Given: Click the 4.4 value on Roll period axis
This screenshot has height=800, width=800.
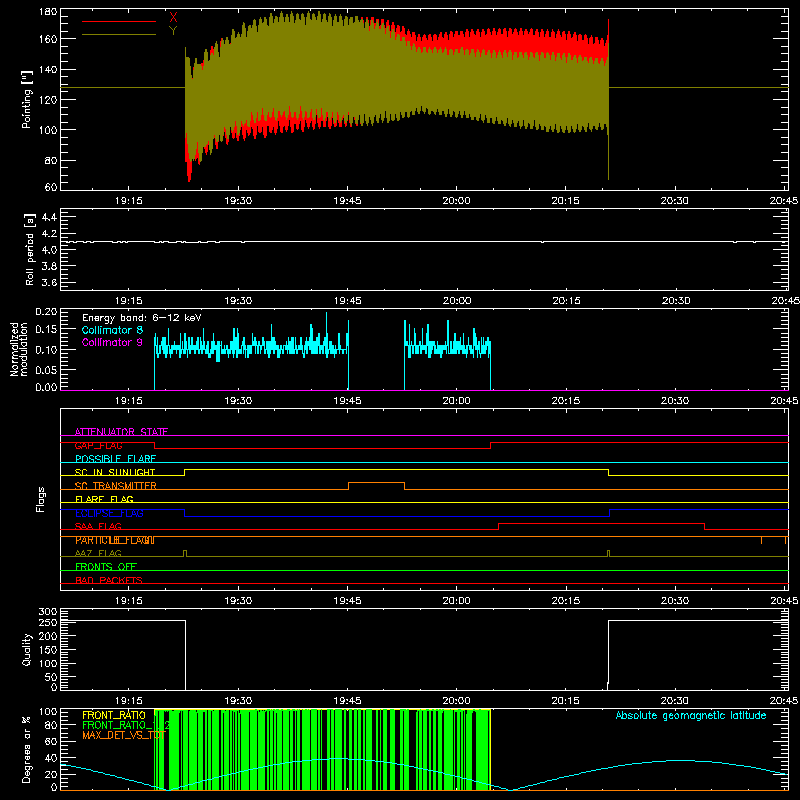Looking at the screenshot, I should pyautogui.click(x=49, y=217).
